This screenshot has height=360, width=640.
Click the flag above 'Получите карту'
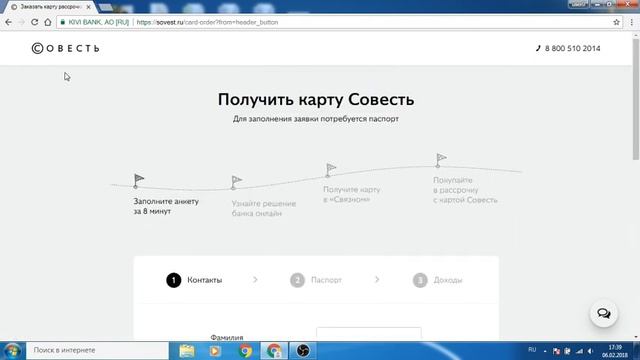pyautogui.click(x=331, y=170)
